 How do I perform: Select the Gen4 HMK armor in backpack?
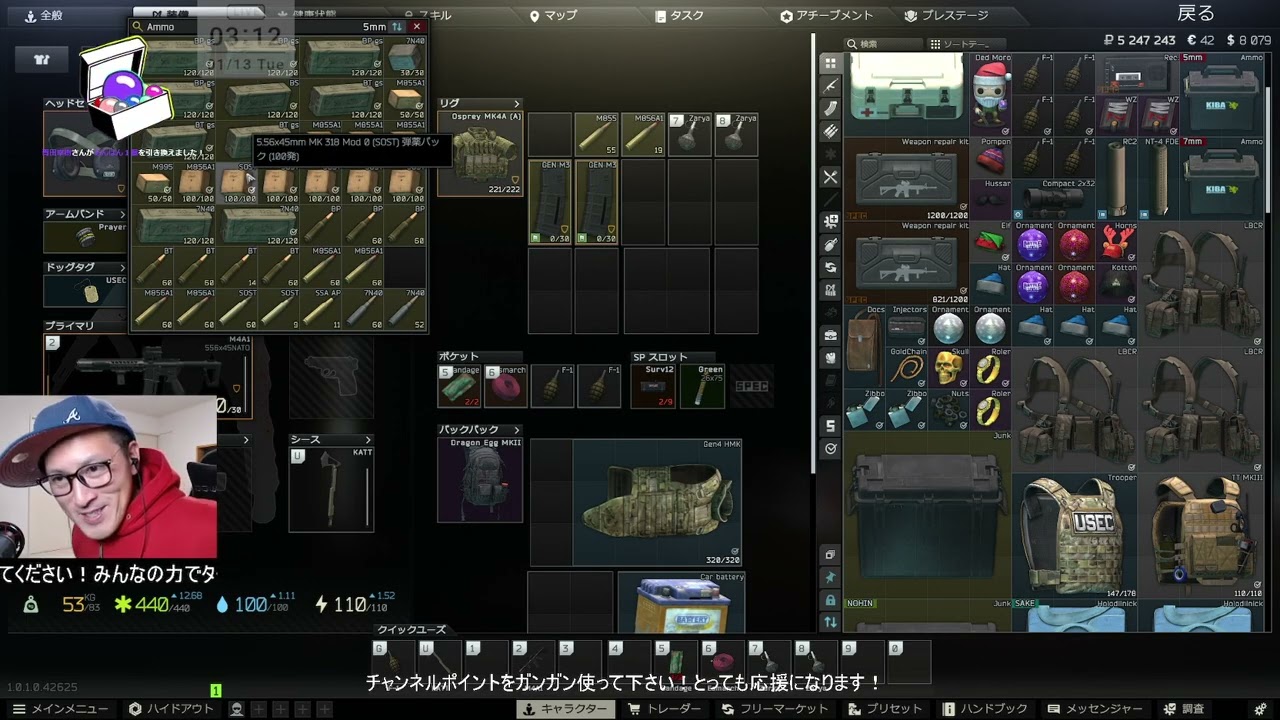point(657,502)
